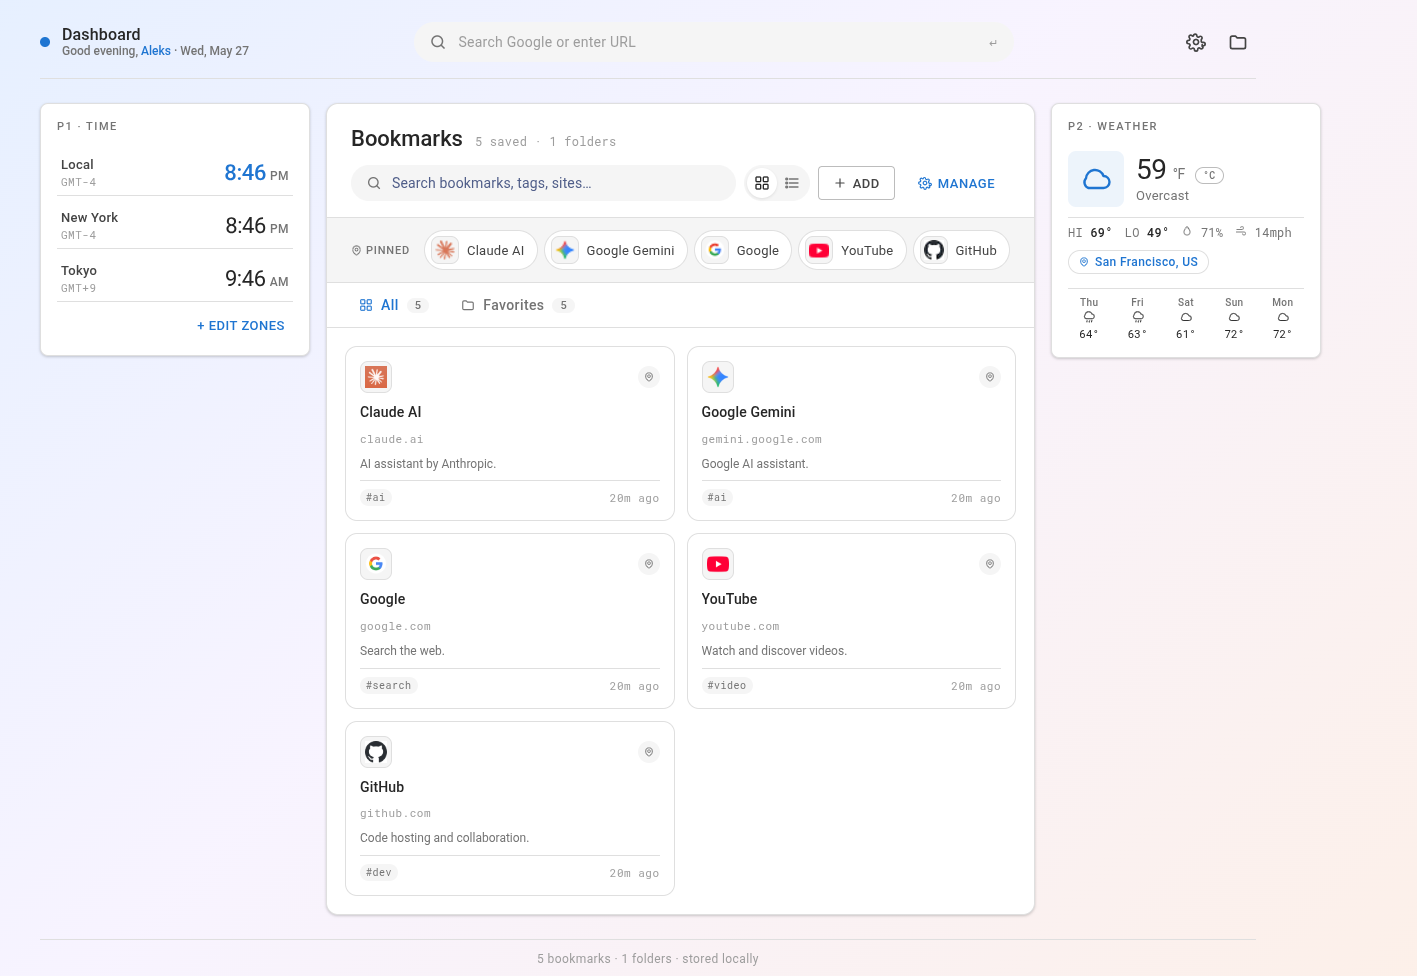Click claude.ai URL text
The width and height of the screenshot is (1417, 976).
392,439
